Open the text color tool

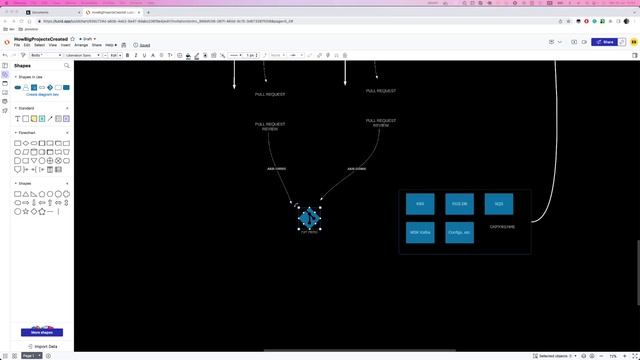(153, 55)
